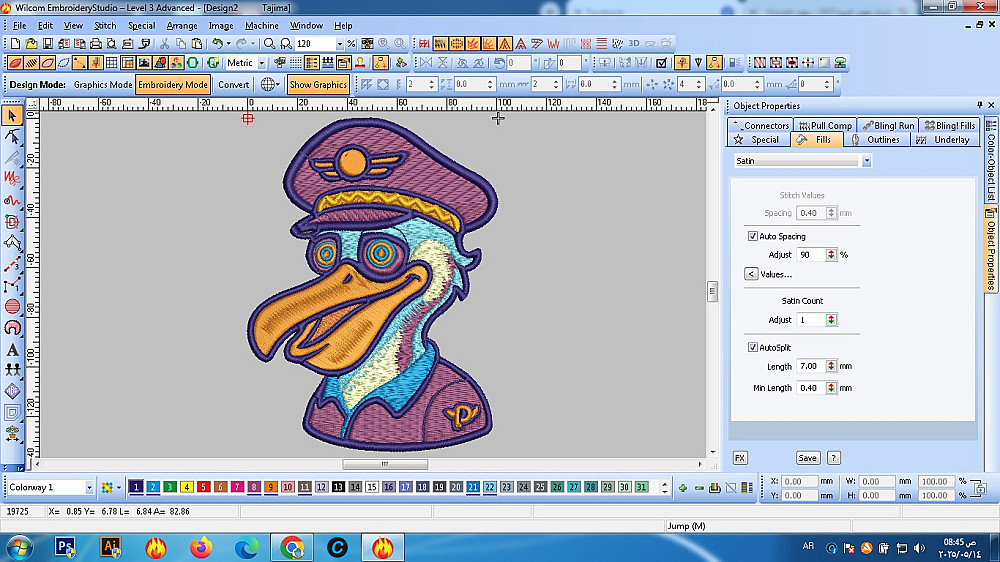Click the Print icon in toolbar

point(96,44)
